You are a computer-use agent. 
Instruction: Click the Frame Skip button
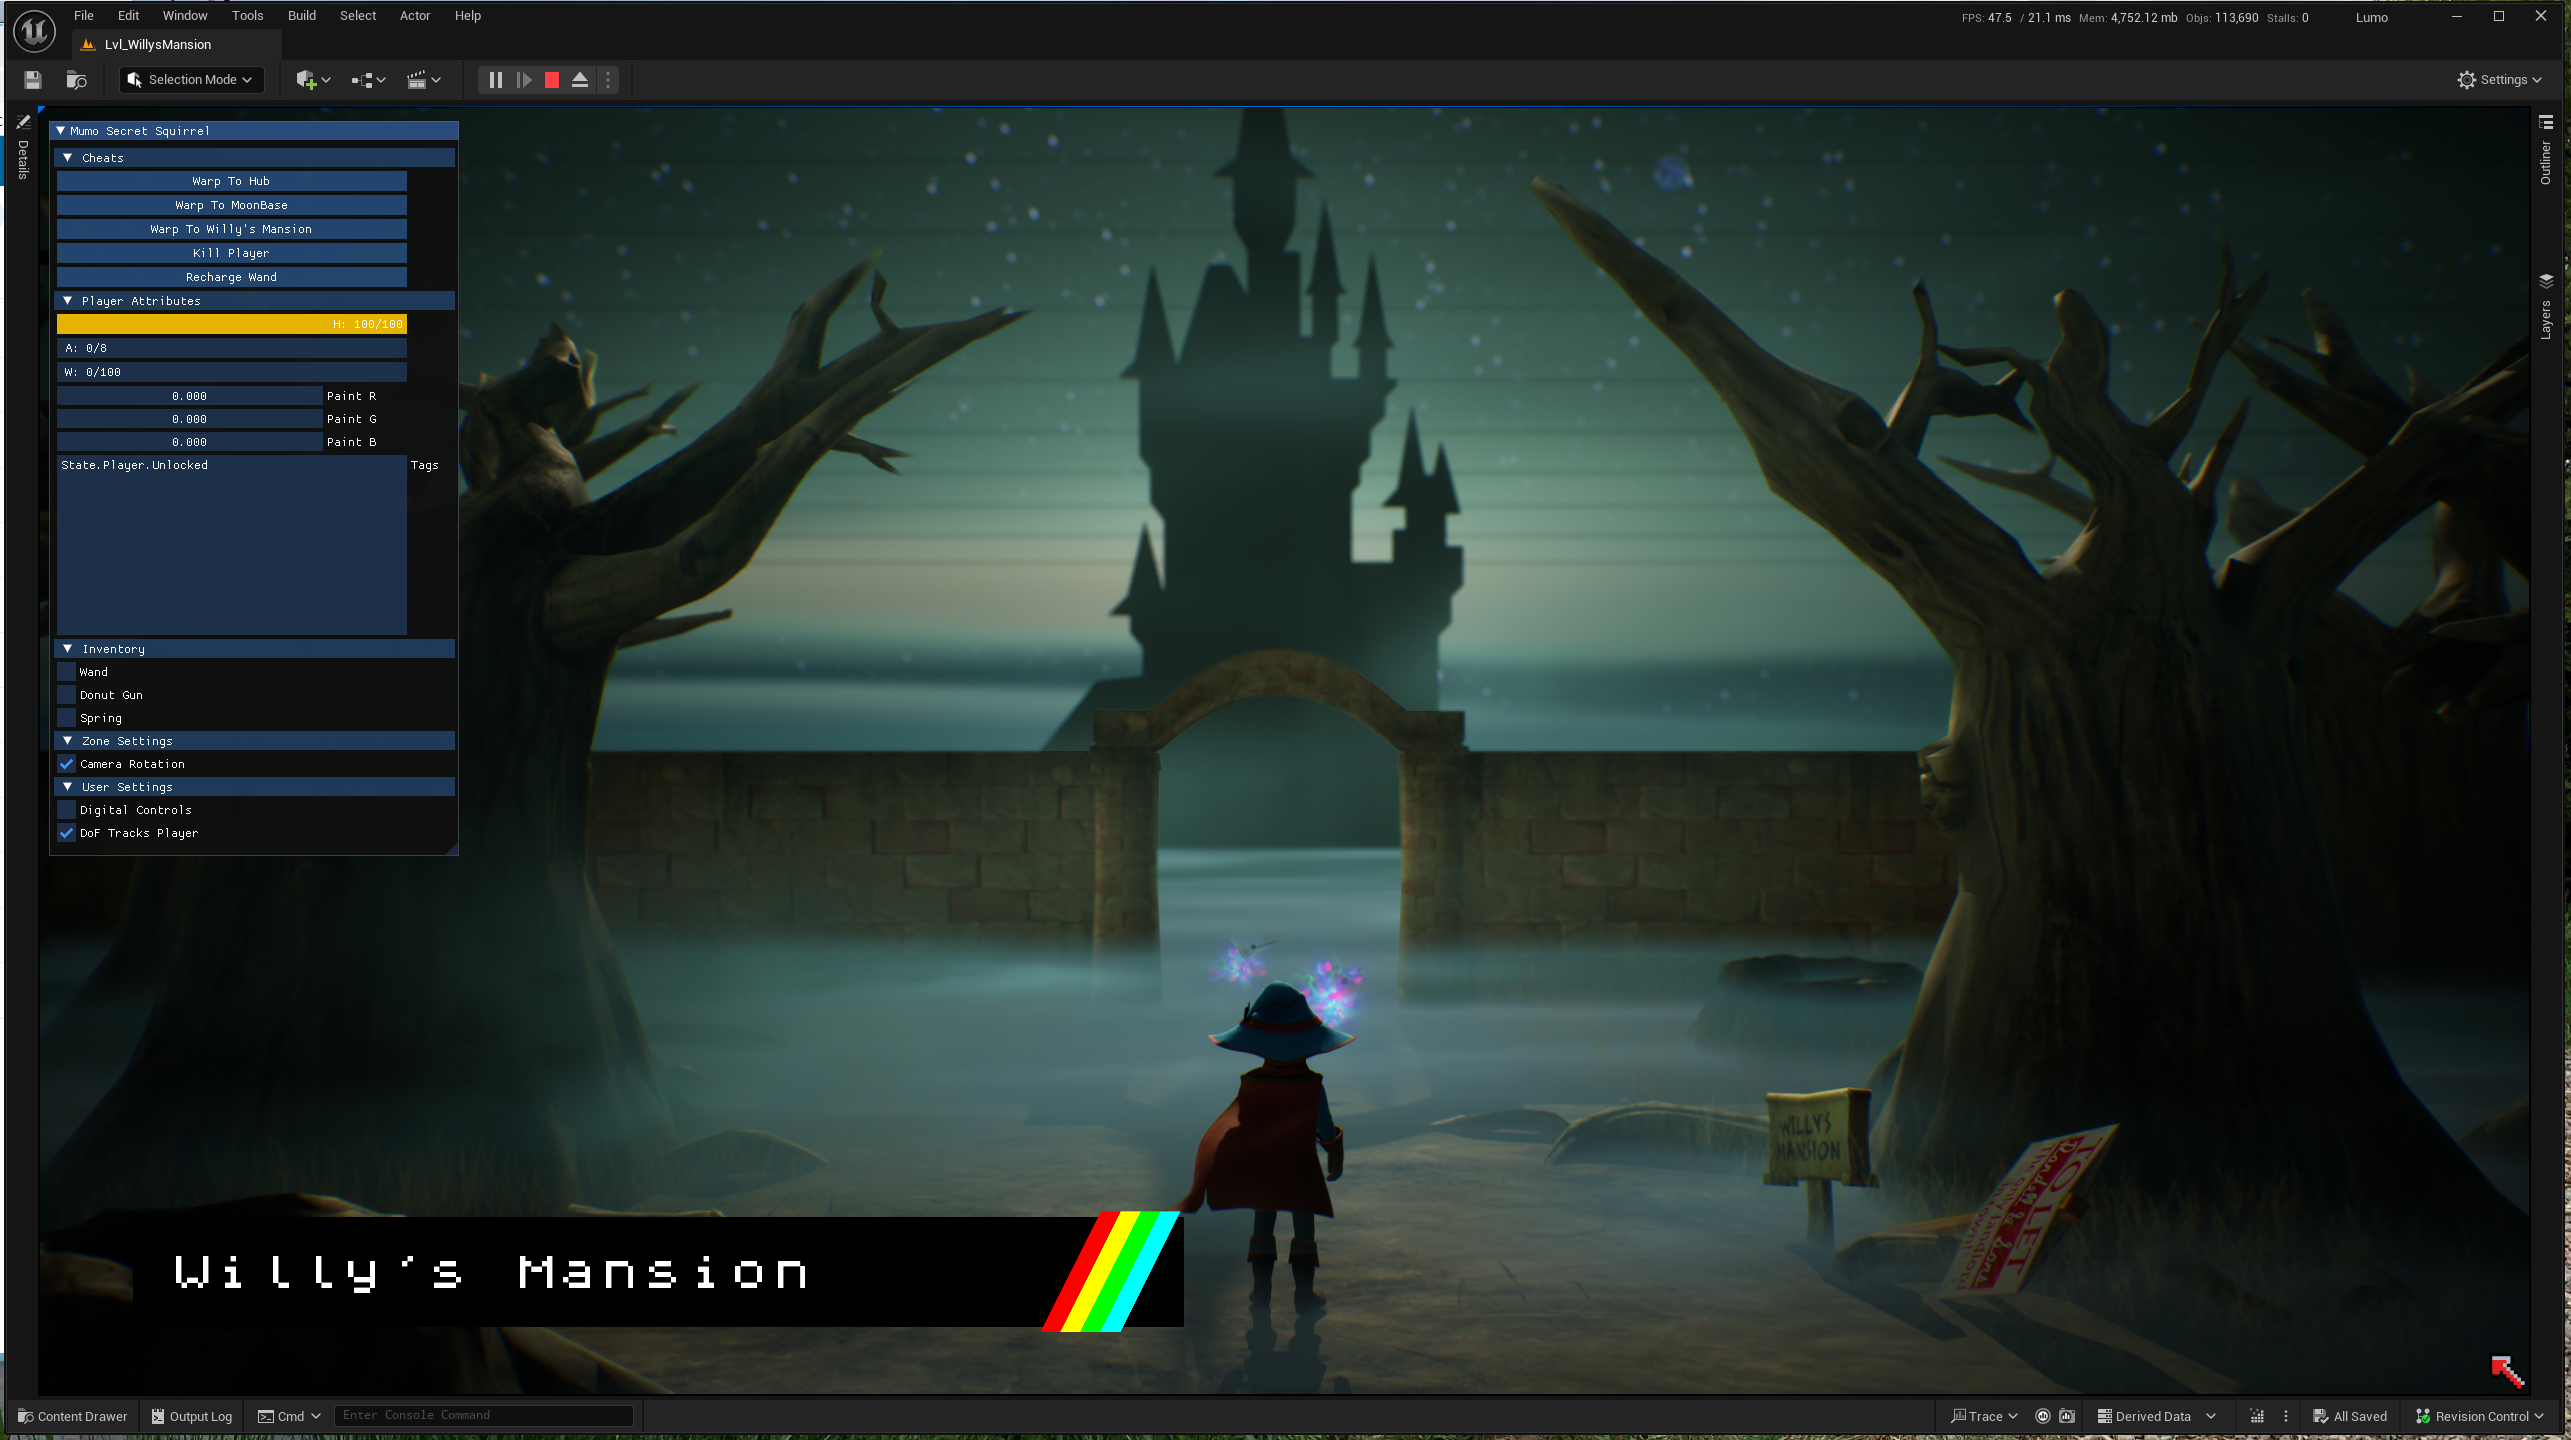tap(523, 80)
